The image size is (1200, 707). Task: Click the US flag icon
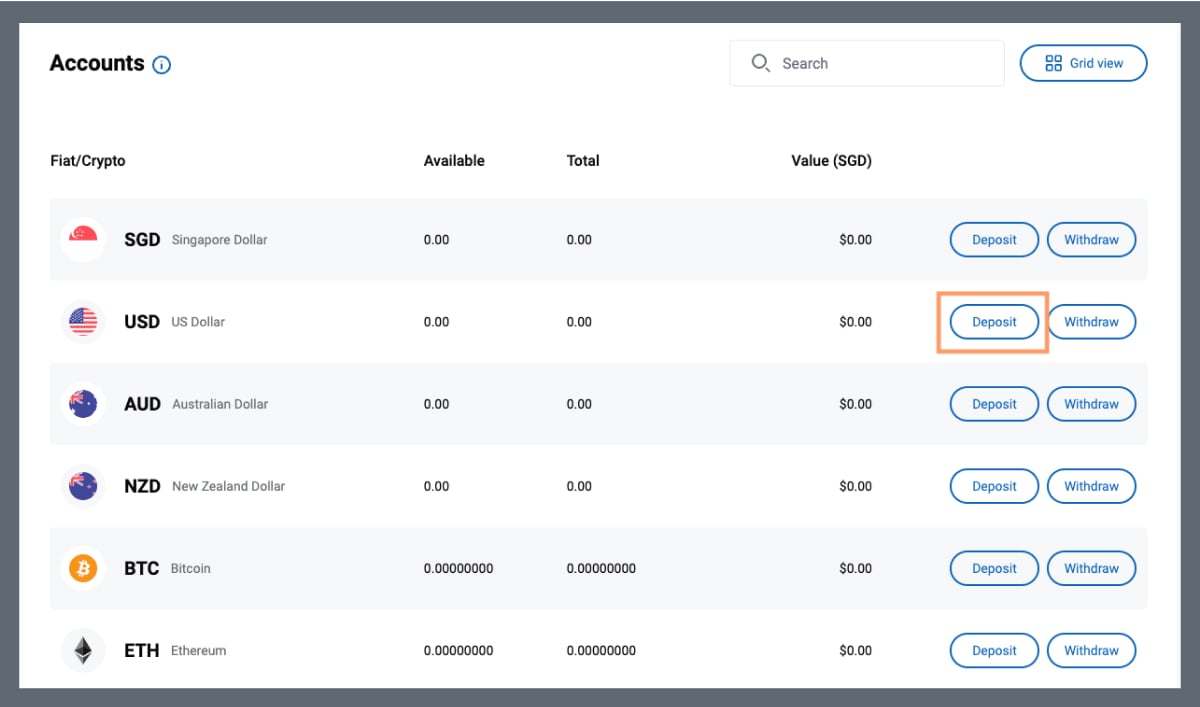click(83, 322)
